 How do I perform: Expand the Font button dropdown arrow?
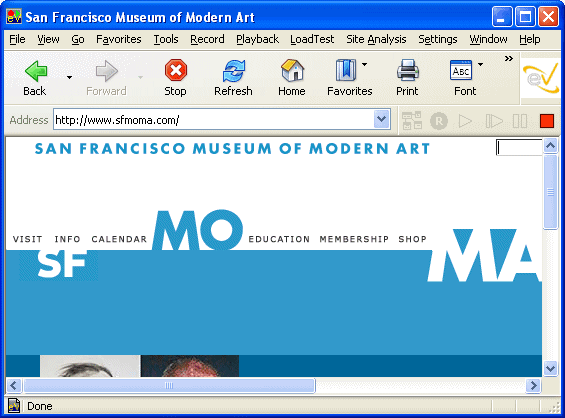pyautogui.click(x=480, y=65)
